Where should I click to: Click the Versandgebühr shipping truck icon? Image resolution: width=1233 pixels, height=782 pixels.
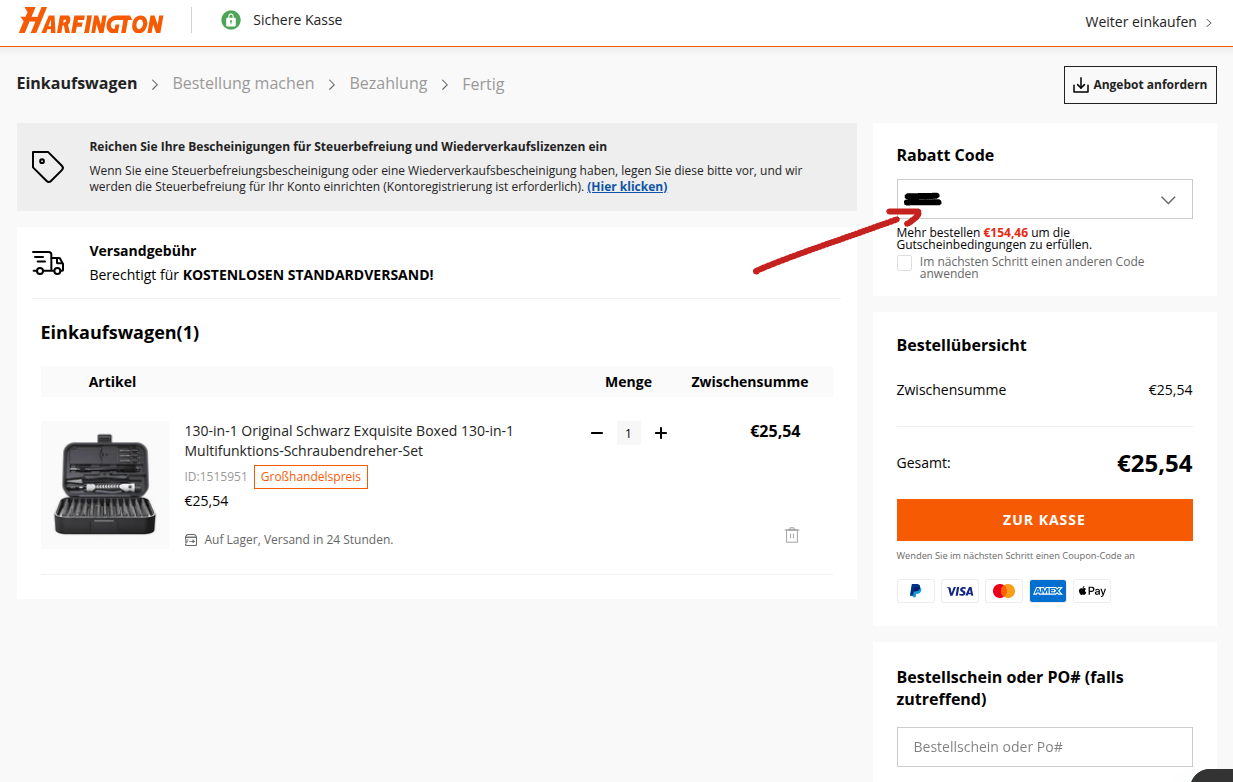[x=47, y=263]
